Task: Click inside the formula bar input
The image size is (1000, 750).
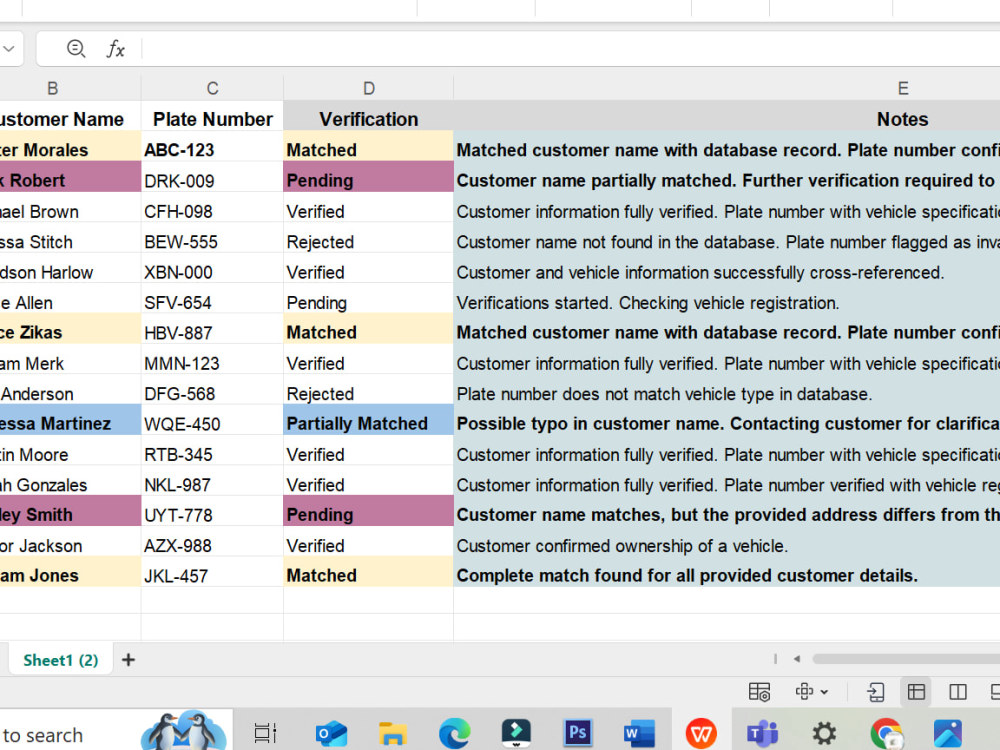Action: coord(571,48)
